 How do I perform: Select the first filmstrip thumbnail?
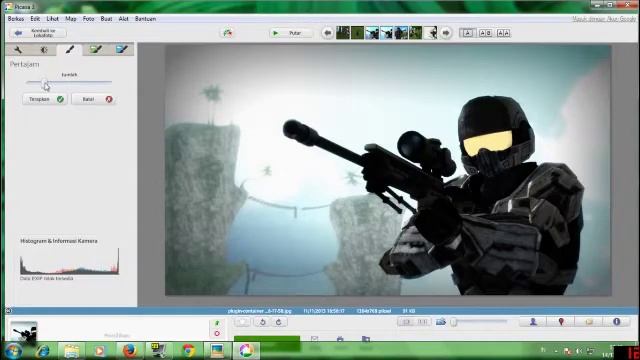tap(342, 33)
